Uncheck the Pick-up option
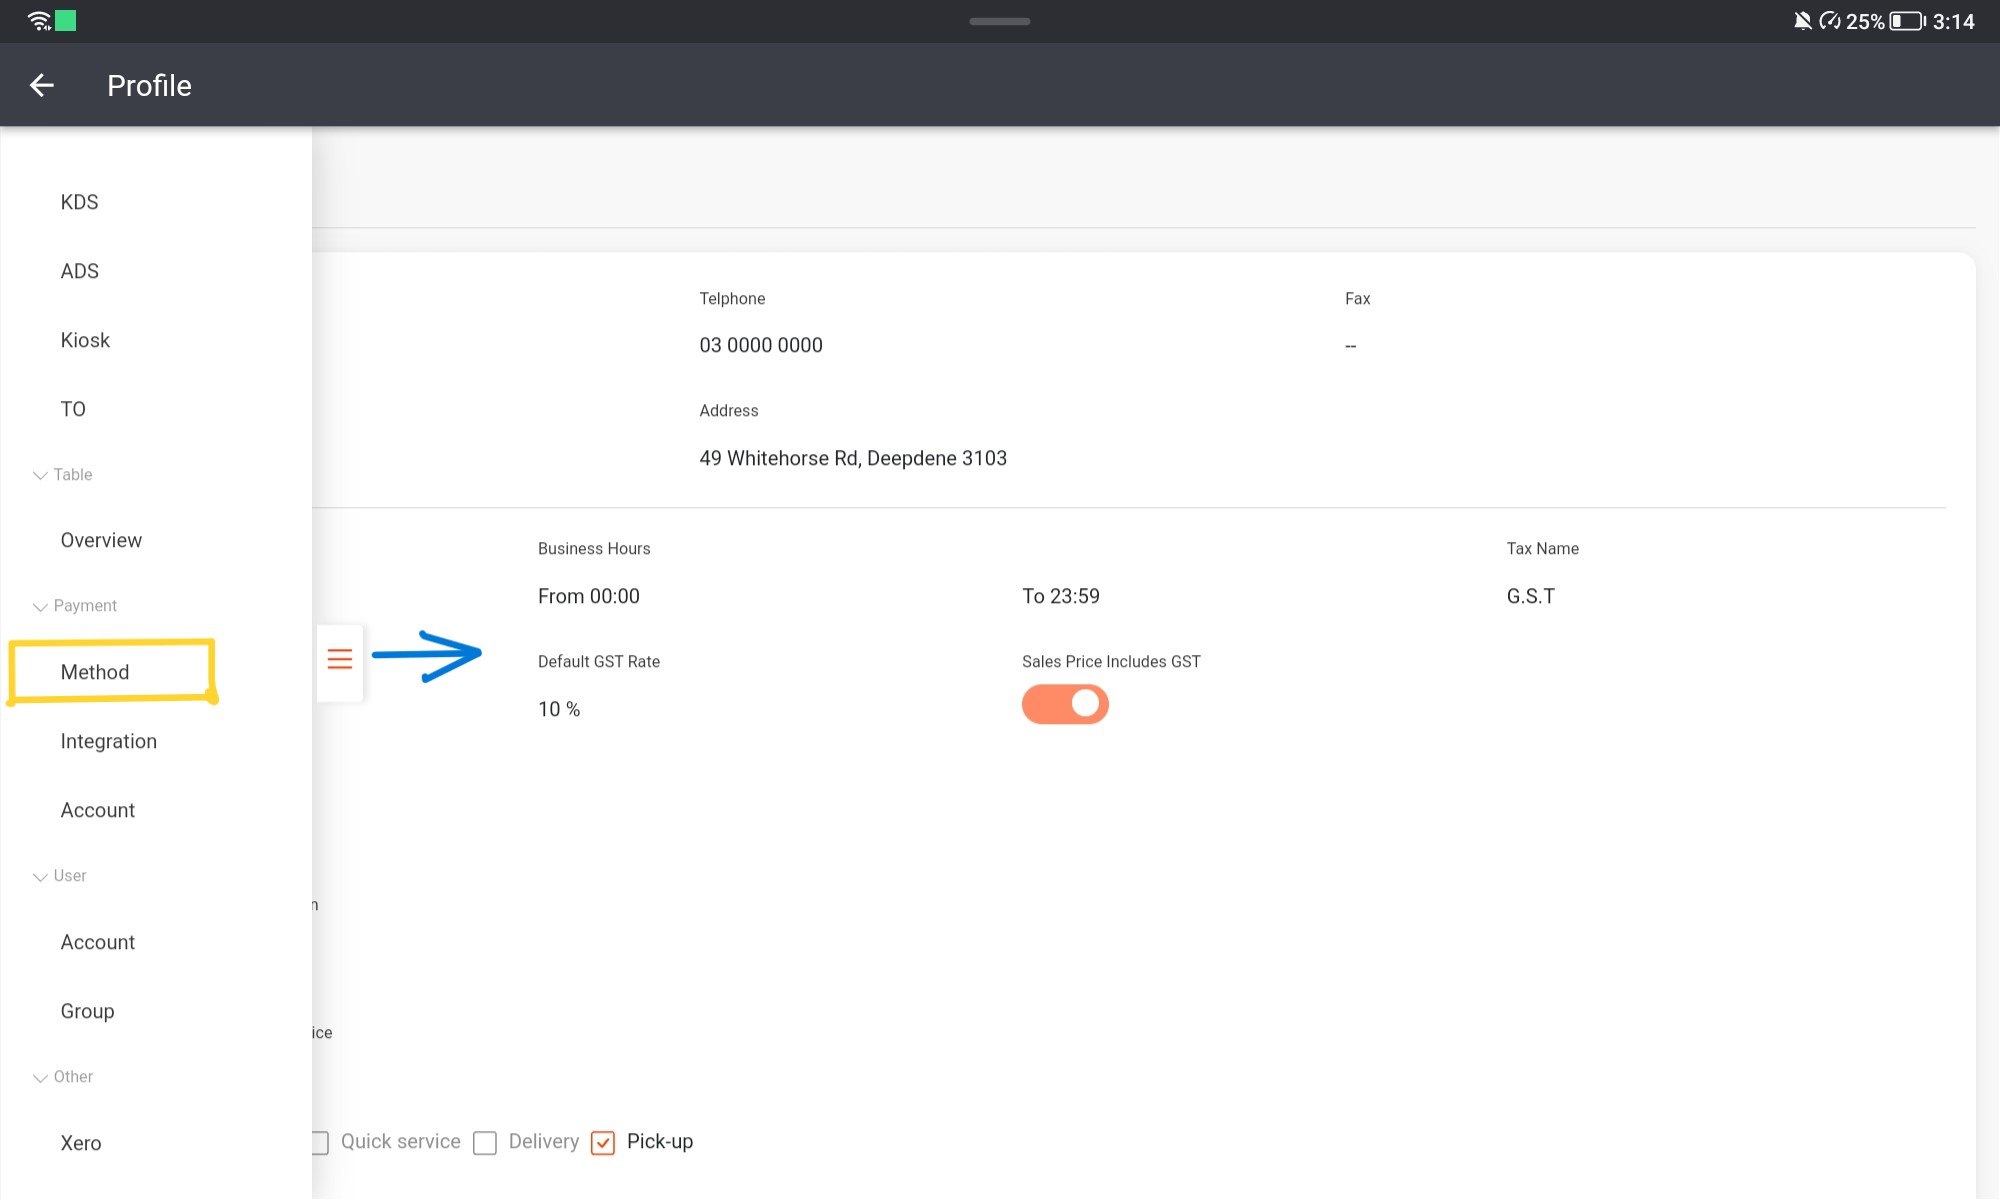Image resolution: width=2000 pixels, height=1200 pixels. pyautogui.click(x=603, y=1142)
